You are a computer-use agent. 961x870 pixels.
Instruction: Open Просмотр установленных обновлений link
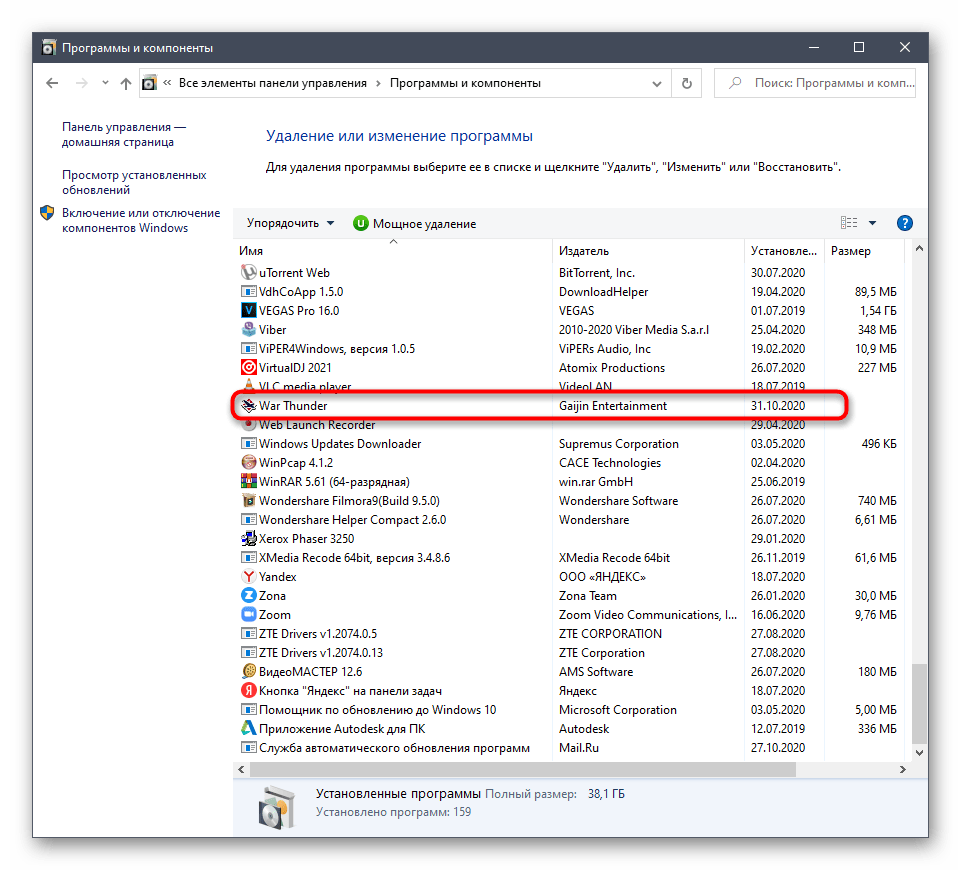coord(134,182)
